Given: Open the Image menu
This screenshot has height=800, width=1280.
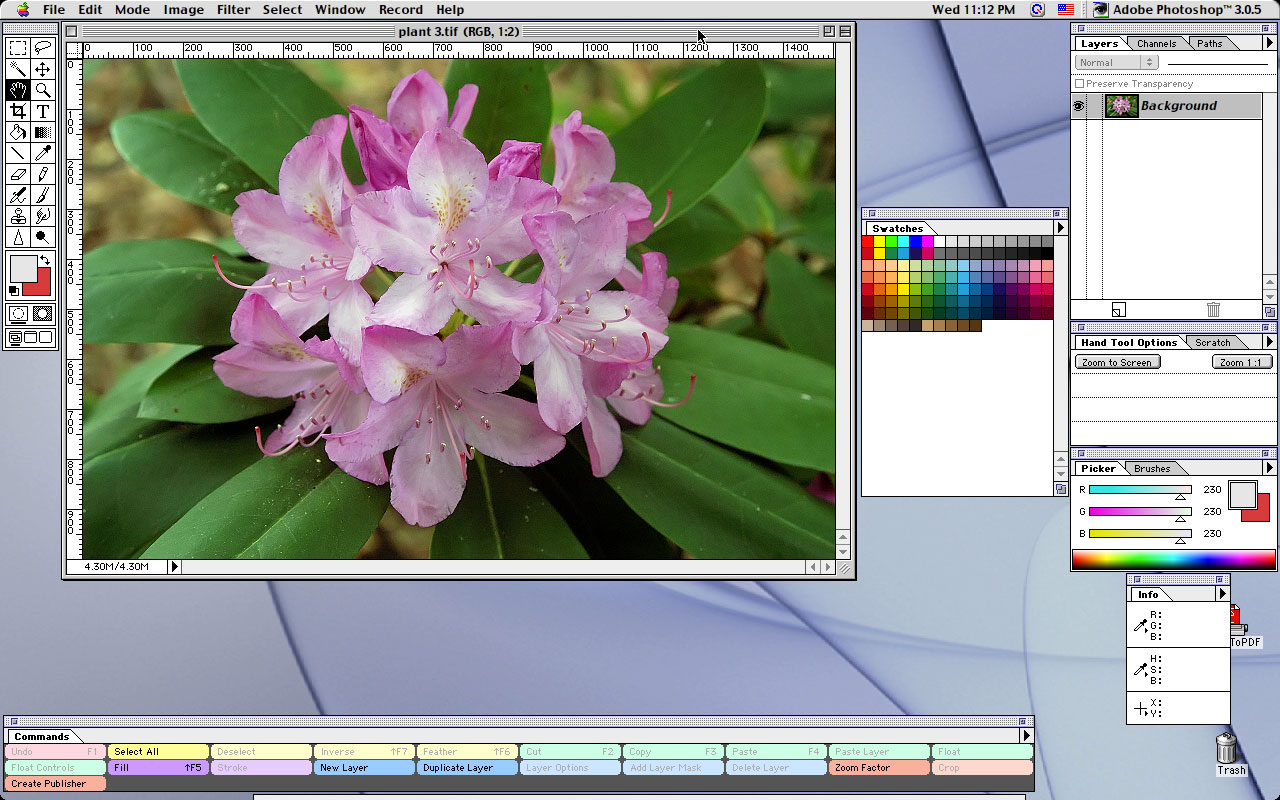Looking at the screenshot, I should point(183,9).
